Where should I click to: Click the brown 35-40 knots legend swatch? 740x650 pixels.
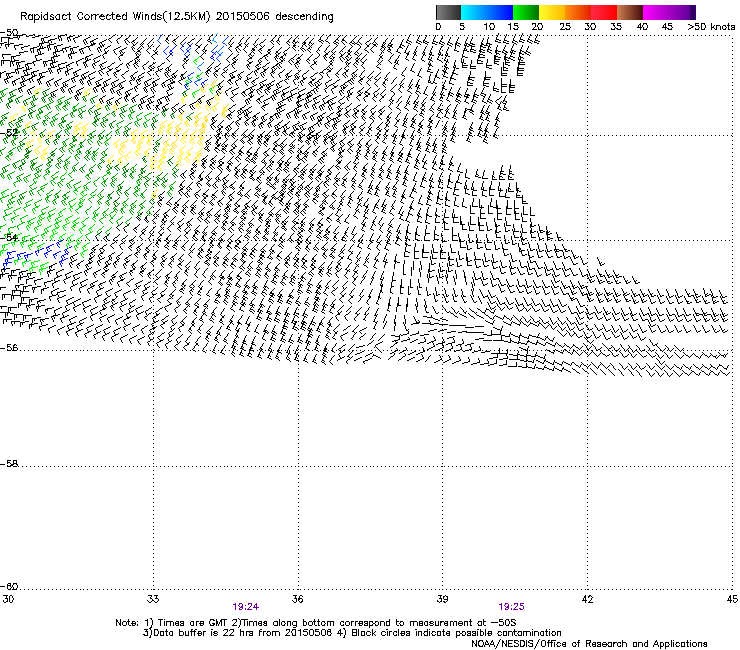[x=630, y=12]
